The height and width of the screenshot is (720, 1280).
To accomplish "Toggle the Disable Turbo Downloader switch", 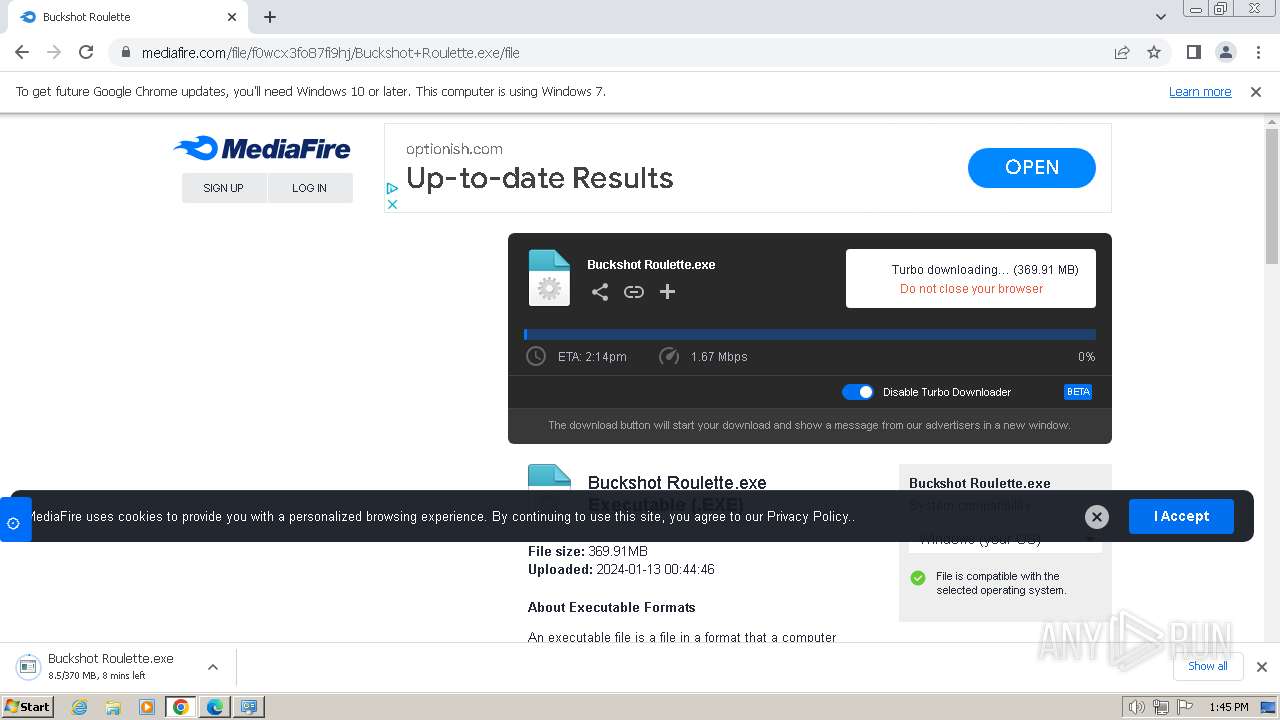I will [858, 392].
